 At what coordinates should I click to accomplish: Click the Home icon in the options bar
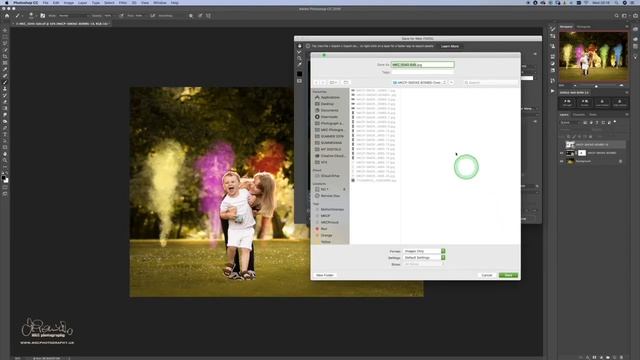pyautogui.click(x=7, y=16)
